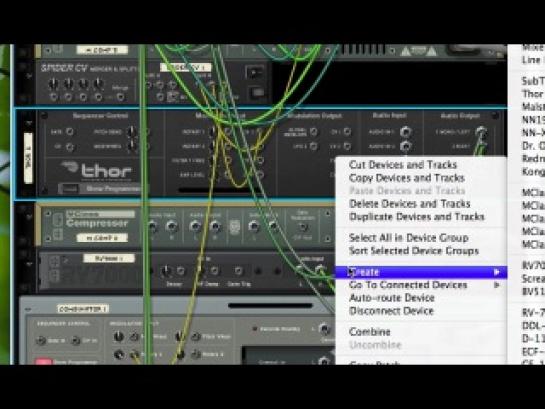Click the Combinator's CV In jack
This screenshot has height=409, width=545.
[x=75, y=340]
